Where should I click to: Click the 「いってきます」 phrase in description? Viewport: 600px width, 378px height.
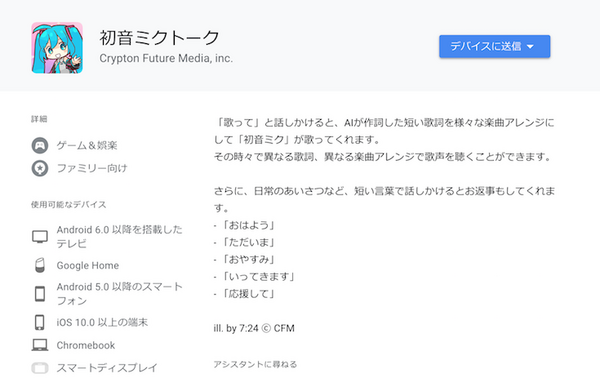(x=259, y=276)
